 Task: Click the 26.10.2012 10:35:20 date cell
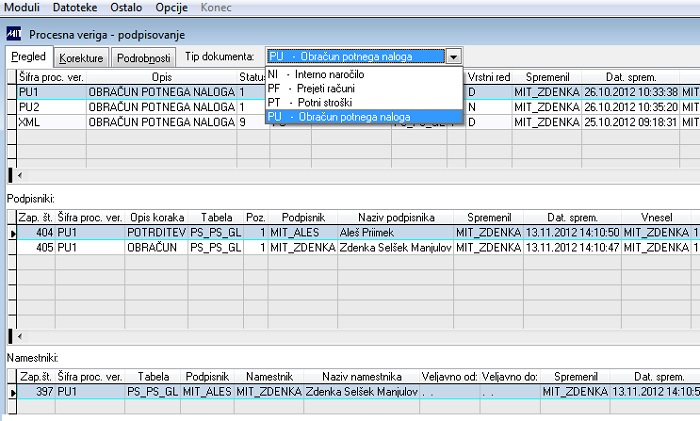tap(630, 107)
